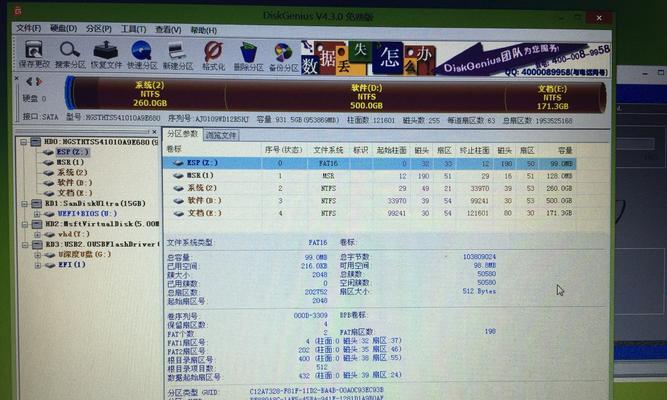
Task: Click the 171.3GB capacity cell
Action: [x=559, y=213]
